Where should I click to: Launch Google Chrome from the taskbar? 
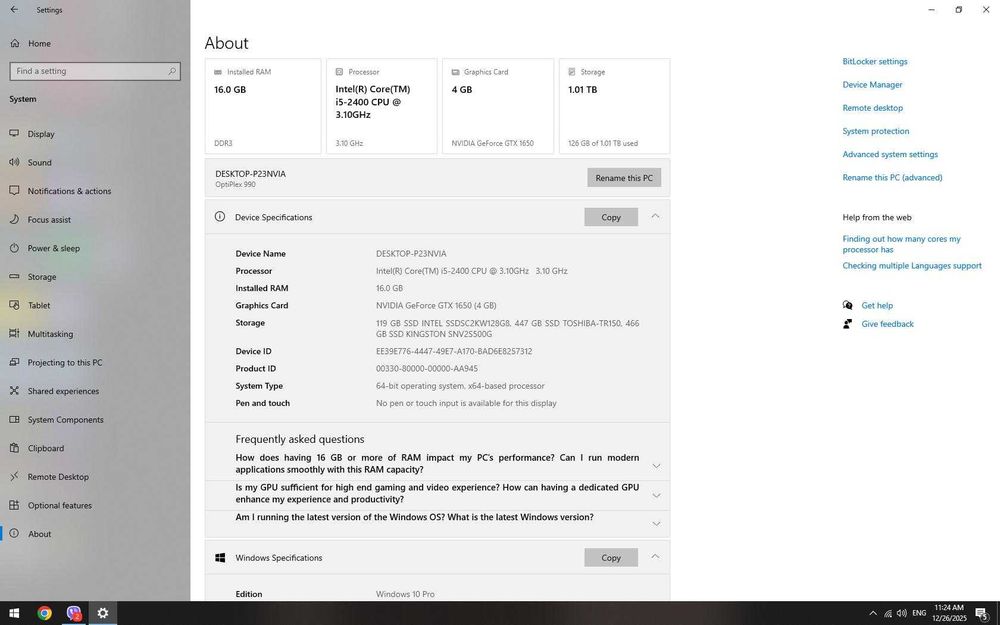44,613
